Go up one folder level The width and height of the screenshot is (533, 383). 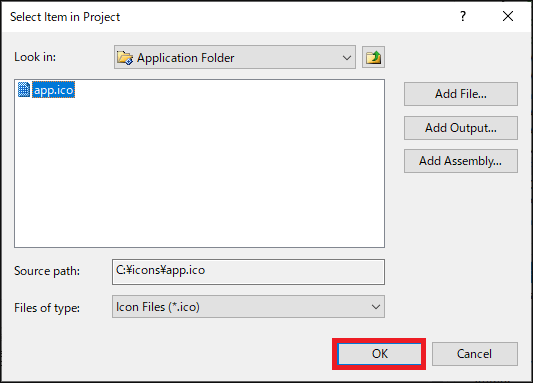[373, 57]
